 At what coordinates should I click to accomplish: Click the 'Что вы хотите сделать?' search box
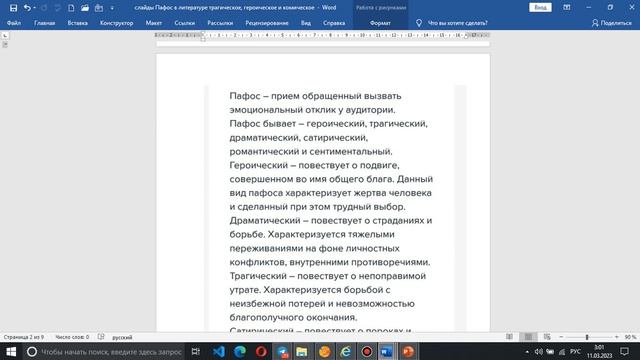458,23
